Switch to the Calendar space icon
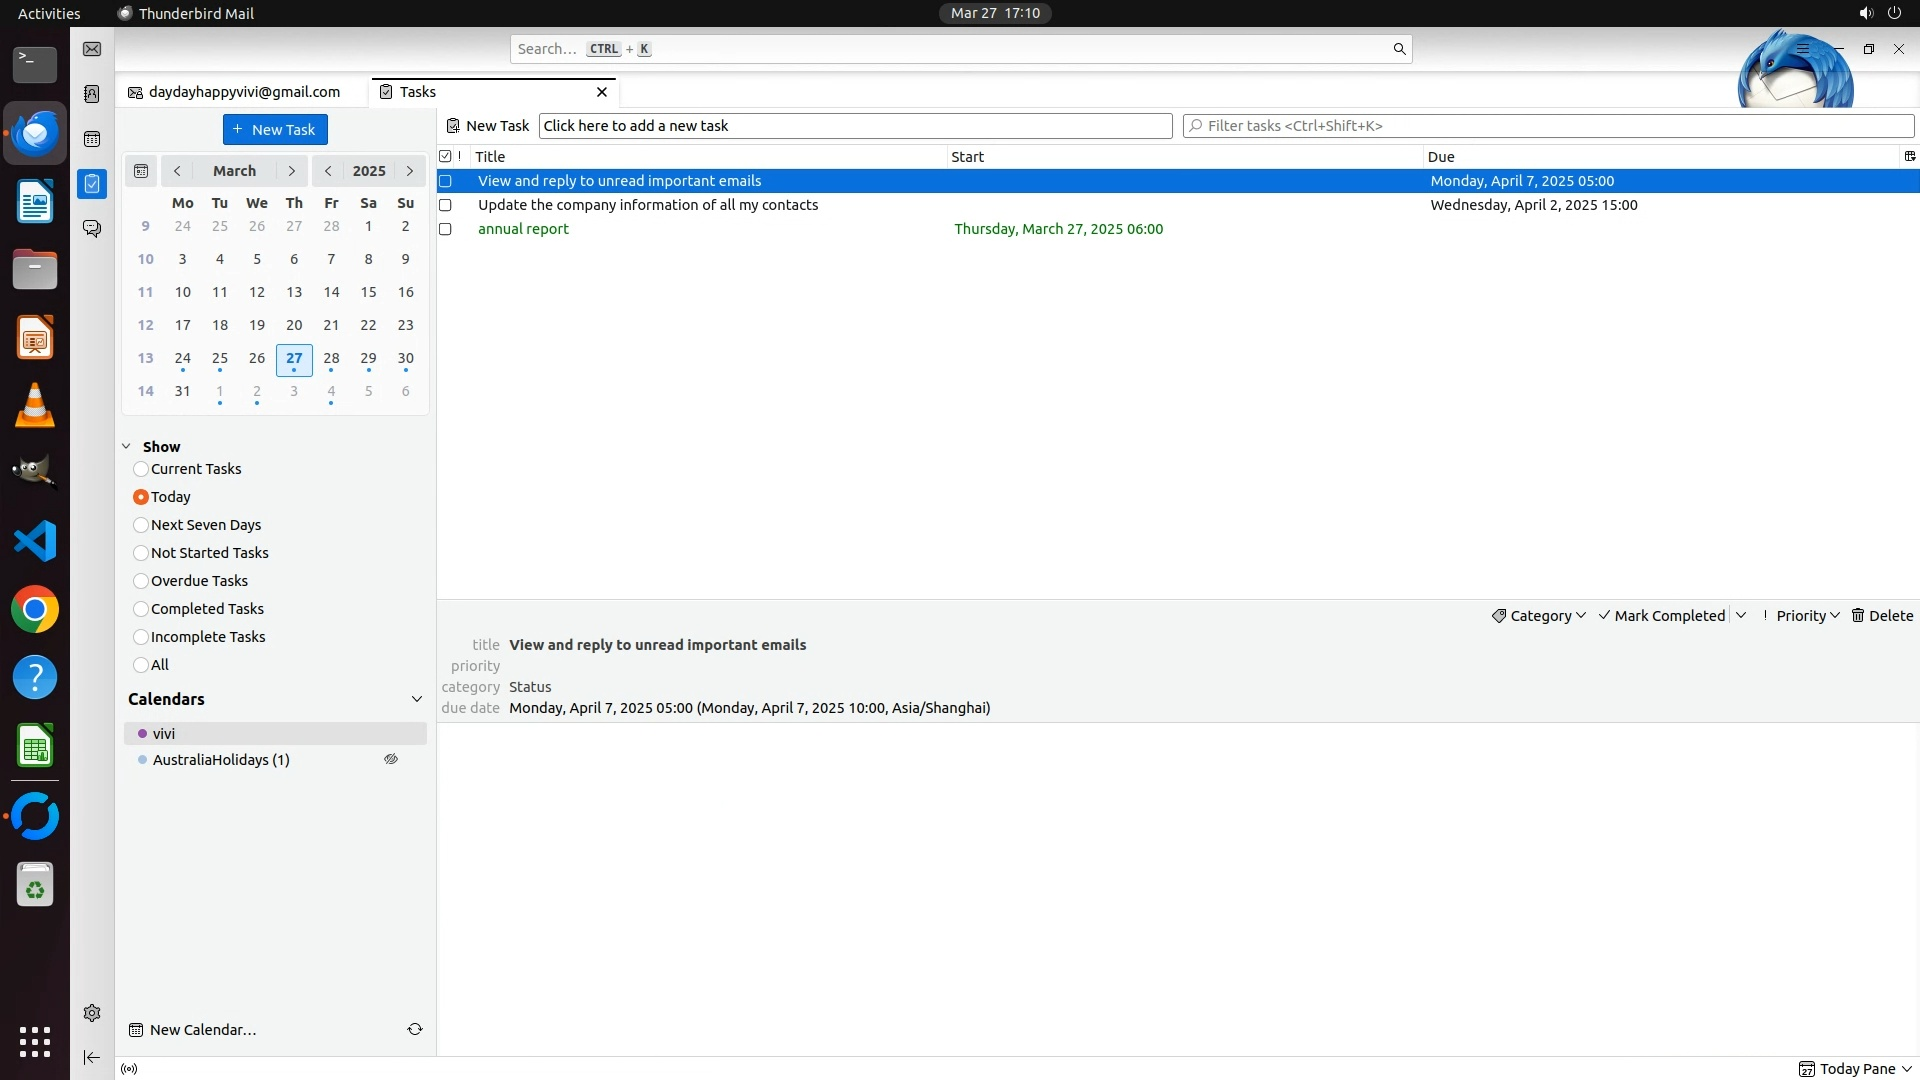This screenshot has width=1920, height=1080. 92,139
